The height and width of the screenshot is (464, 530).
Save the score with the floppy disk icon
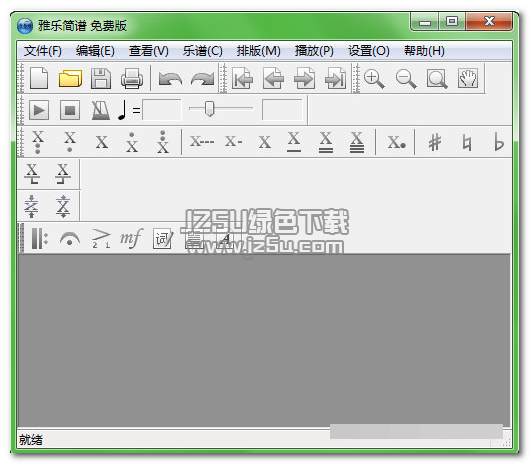[x=101, y=78]
